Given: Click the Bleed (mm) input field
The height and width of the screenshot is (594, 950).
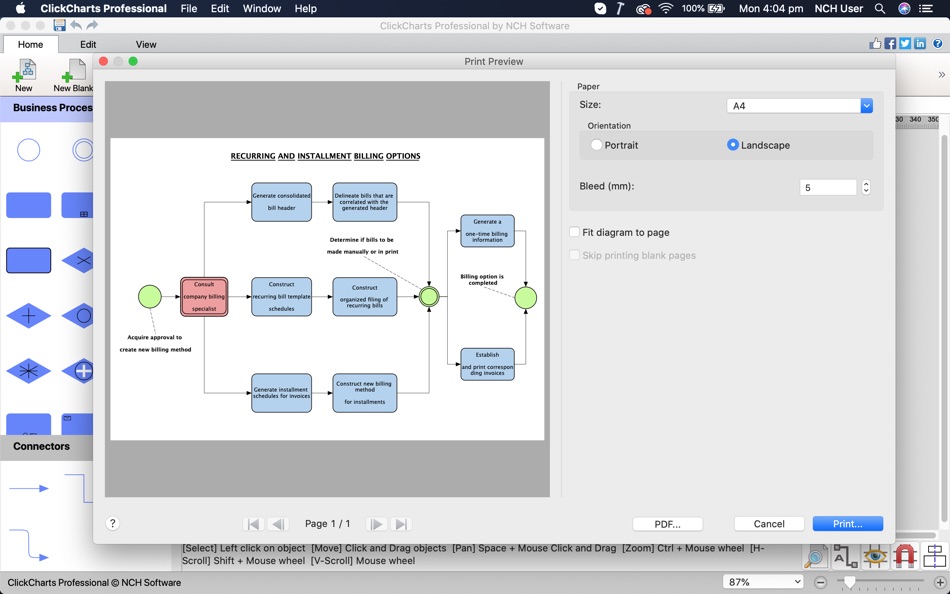Looking at the screenshot, I should (828, 187).
